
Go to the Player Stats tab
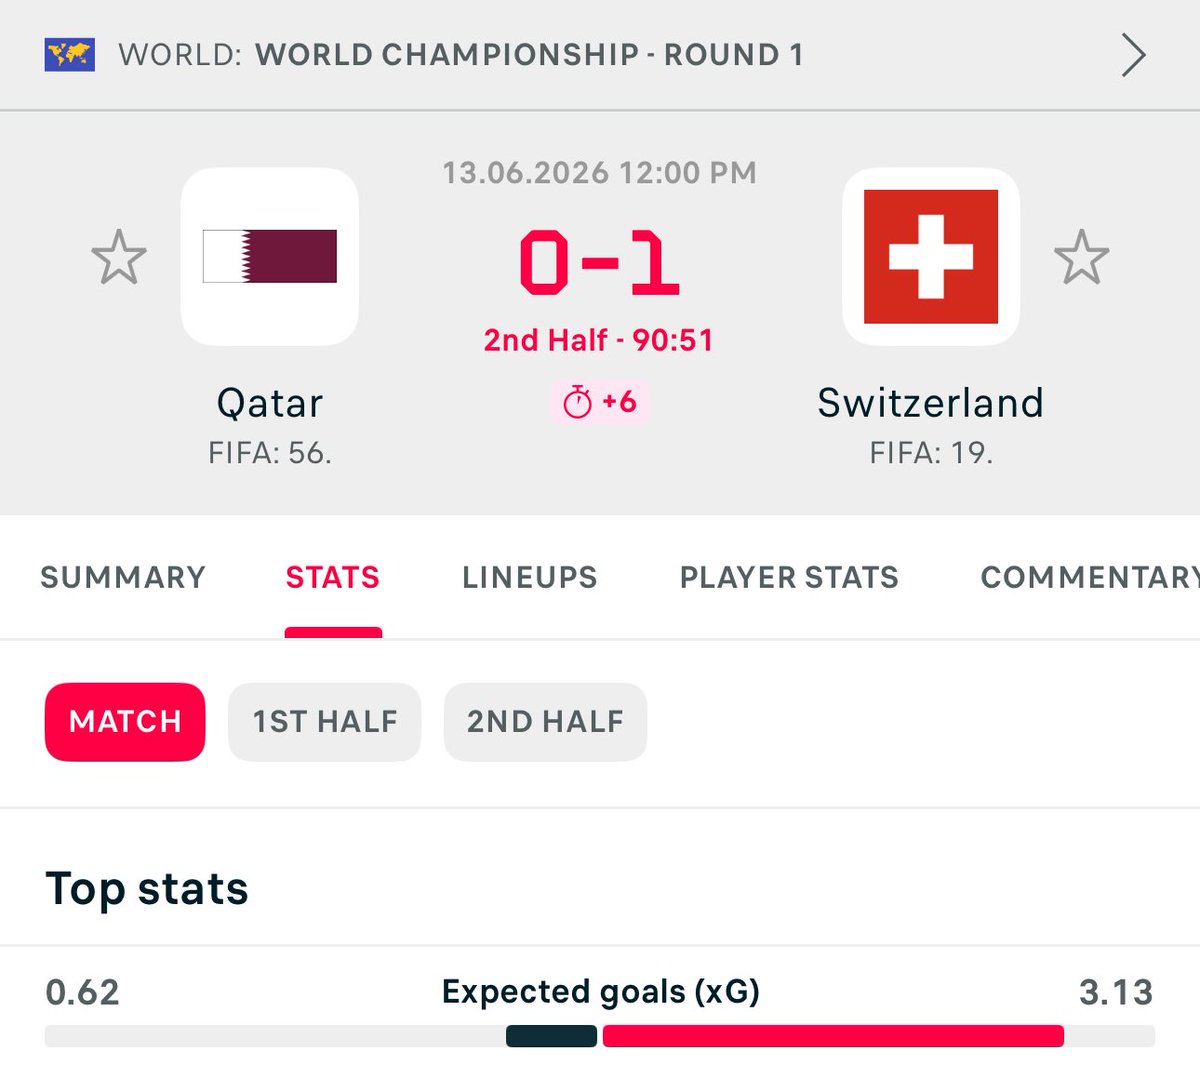coord(789,577)
